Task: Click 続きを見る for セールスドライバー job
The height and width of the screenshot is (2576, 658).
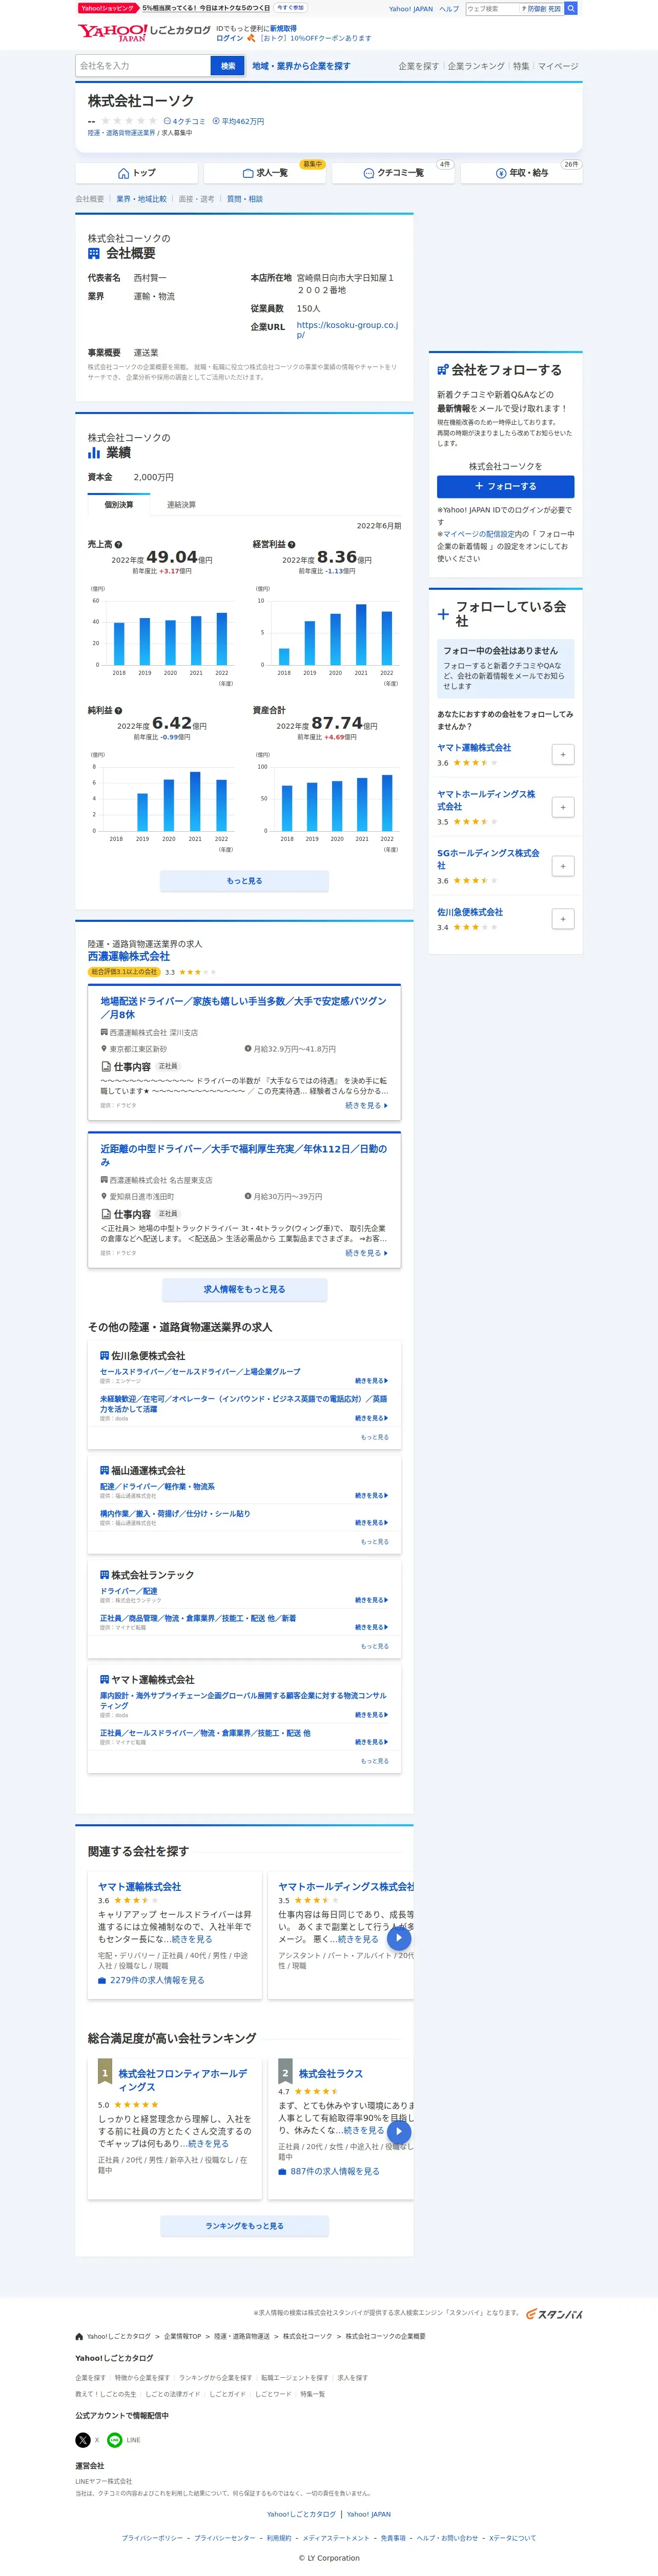Action: [x=372, y=1381]
